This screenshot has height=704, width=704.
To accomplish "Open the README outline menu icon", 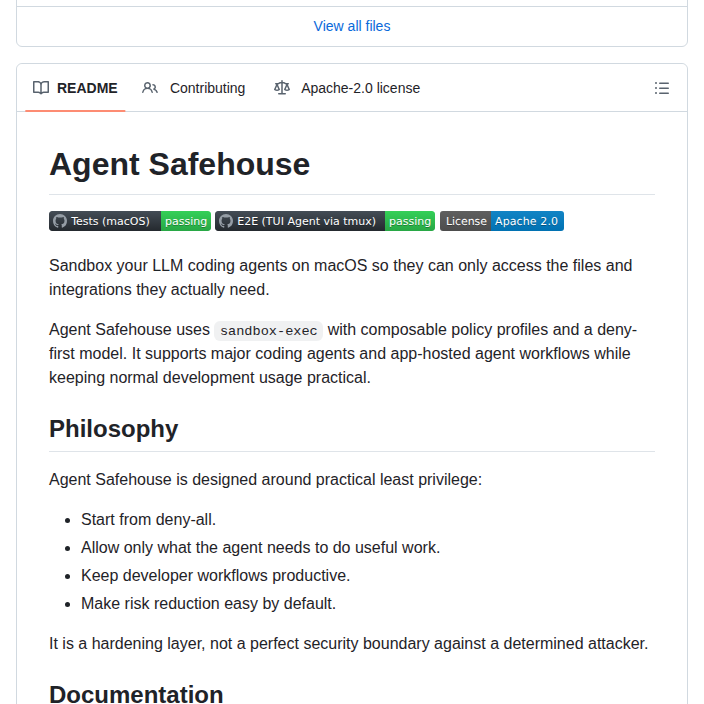I will pyautogui.click(x=662, y=88).
